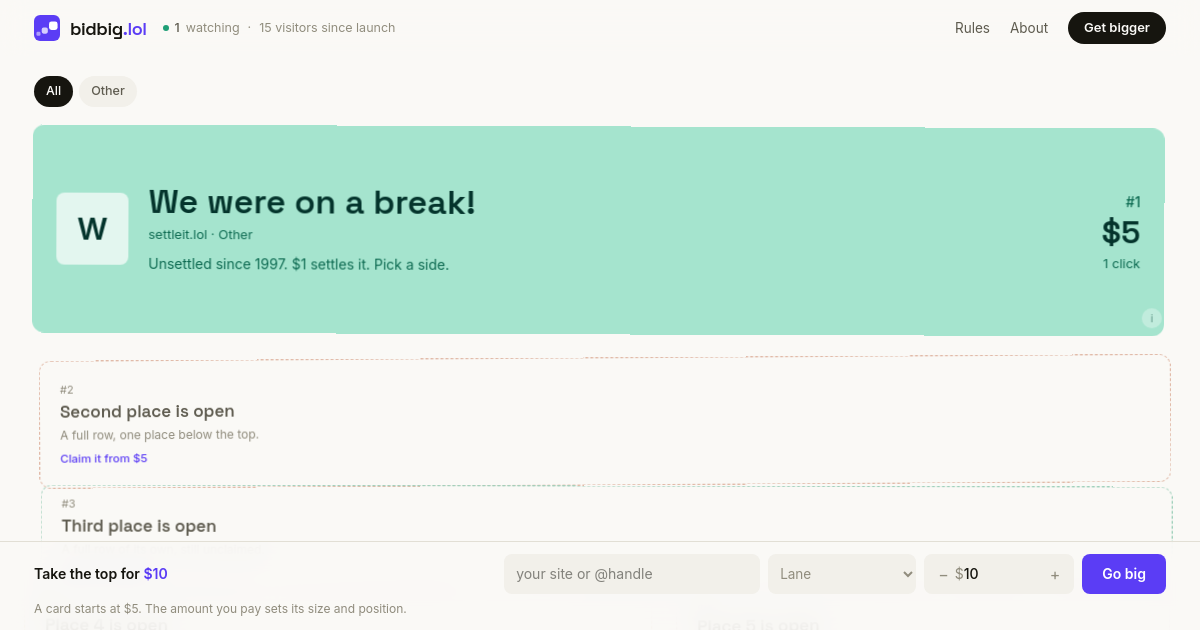Increase bid amount with the plus button
This screenshot has height=630, width=1200.
tap(1055, 575)
